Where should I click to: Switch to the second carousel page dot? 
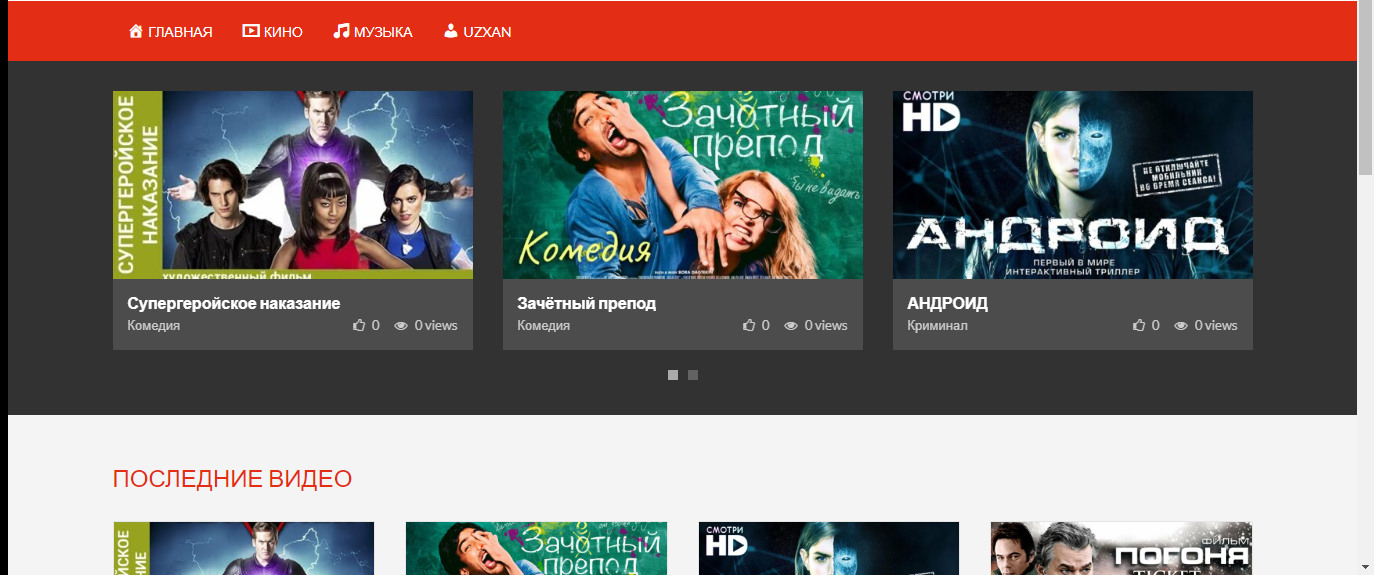point(693,375)
